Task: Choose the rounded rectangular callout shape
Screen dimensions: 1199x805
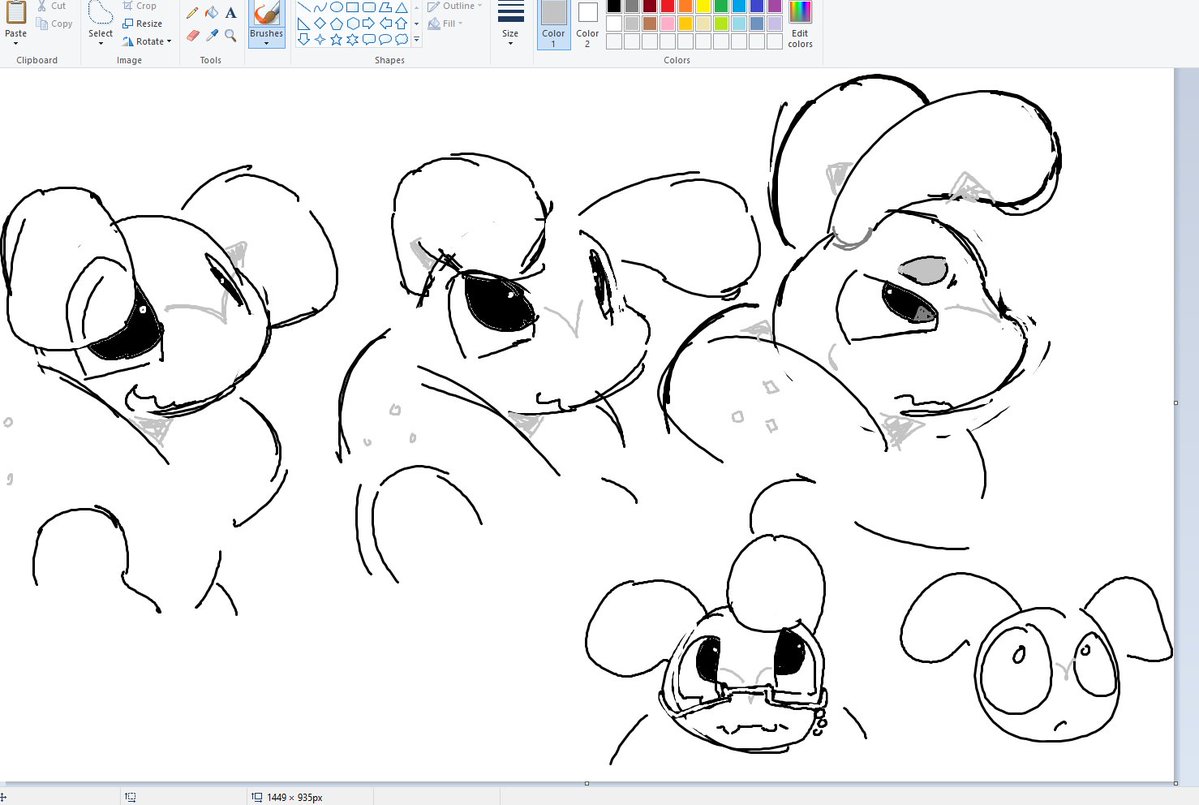Action: pos(369,39)
